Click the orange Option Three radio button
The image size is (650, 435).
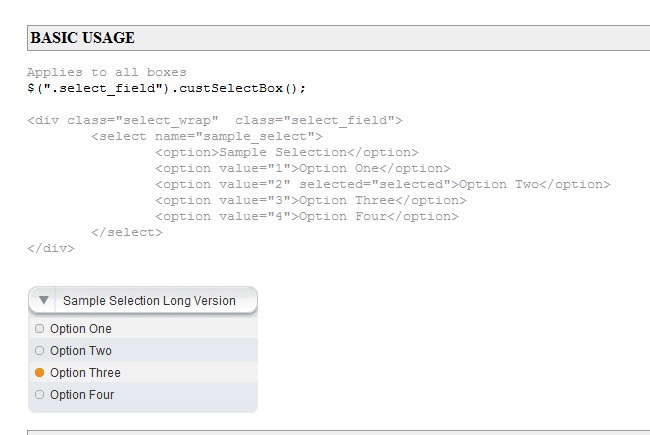(x=39, y=373)
